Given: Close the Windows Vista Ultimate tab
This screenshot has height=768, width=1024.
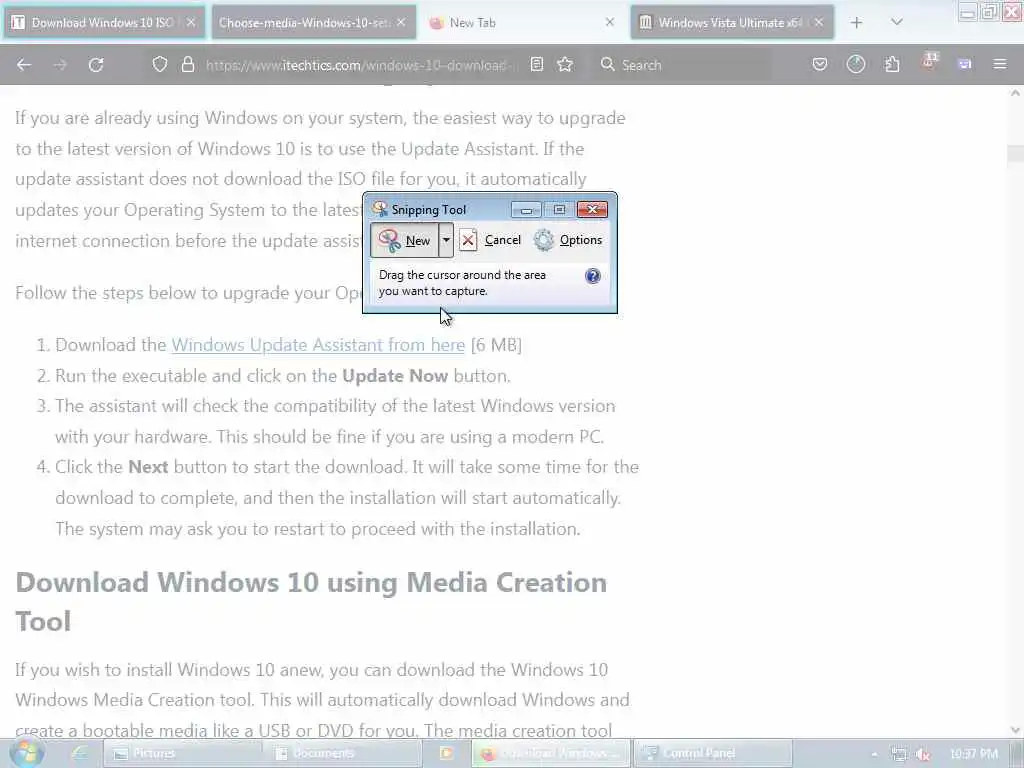Looking at the screenshot, I should point(818,22).
